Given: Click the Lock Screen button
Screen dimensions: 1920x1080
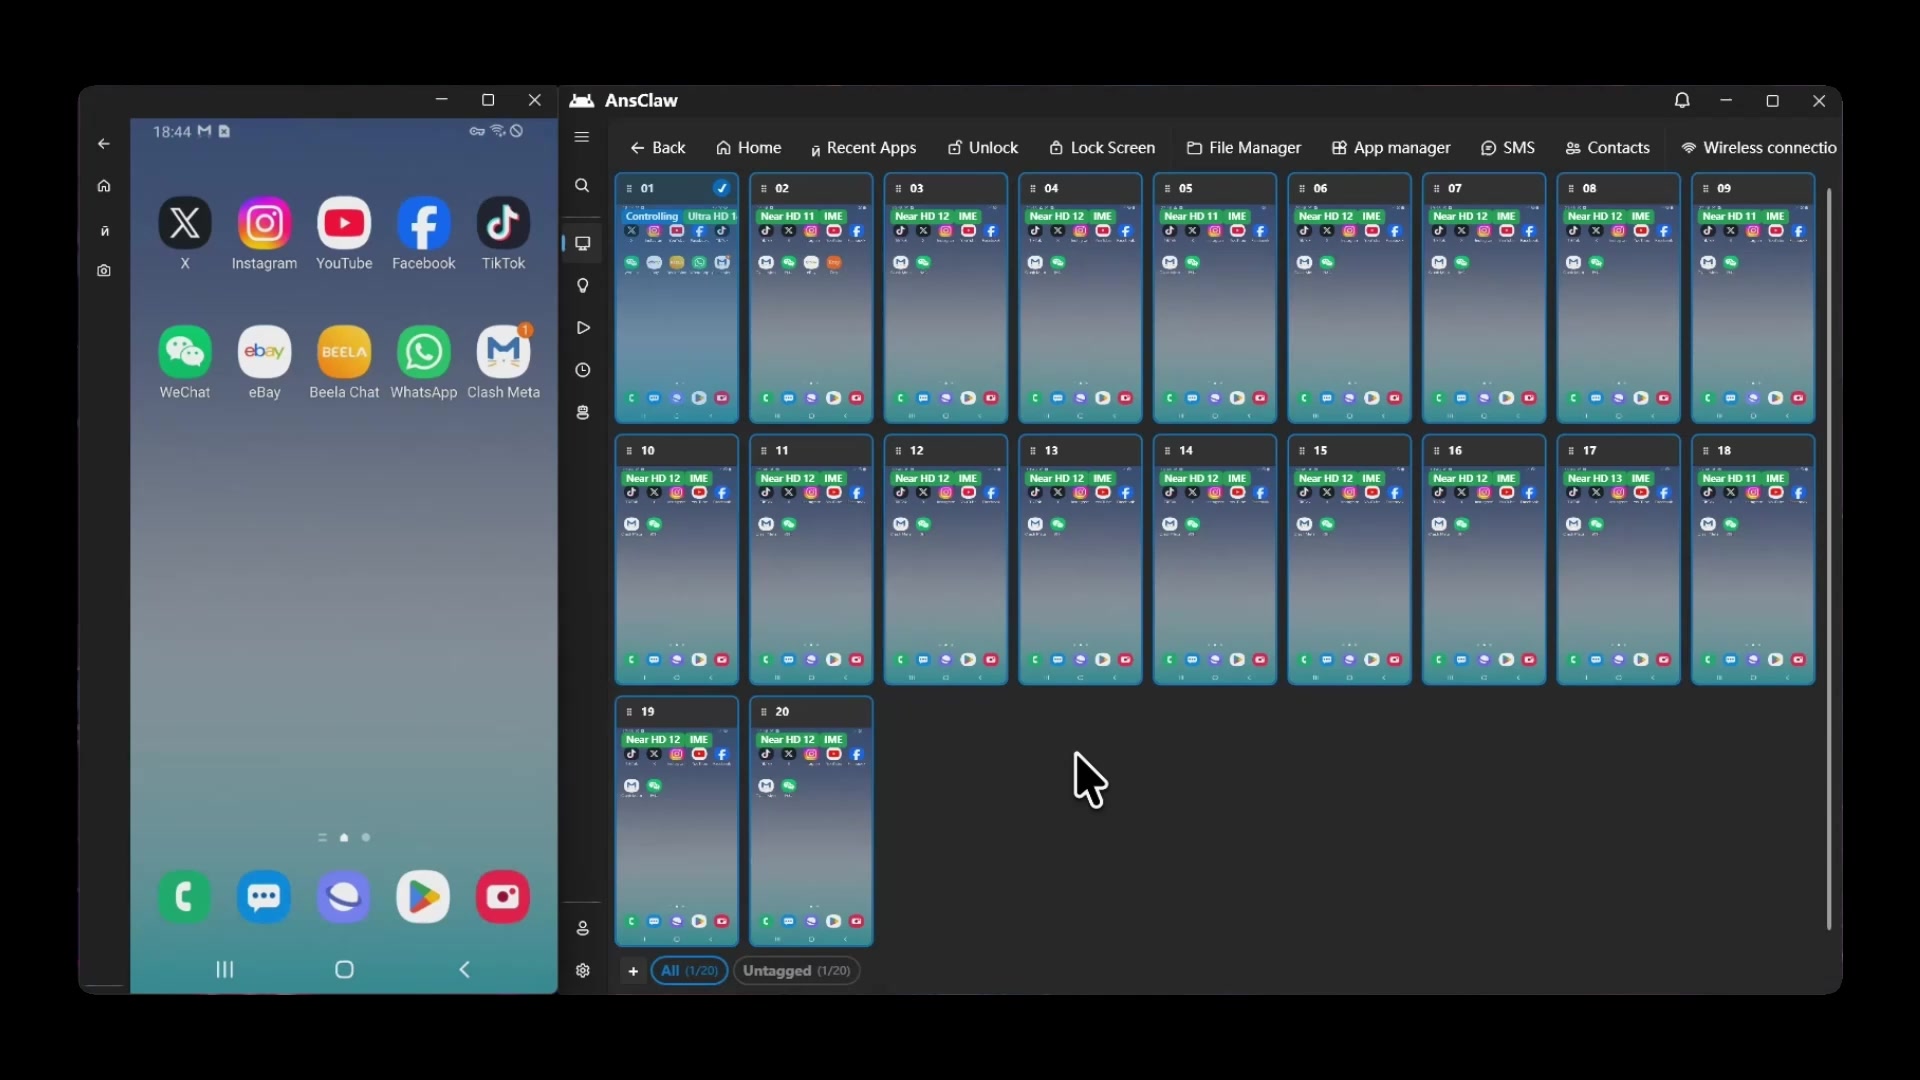Looking at the screenshot, I should point(1102,148).
